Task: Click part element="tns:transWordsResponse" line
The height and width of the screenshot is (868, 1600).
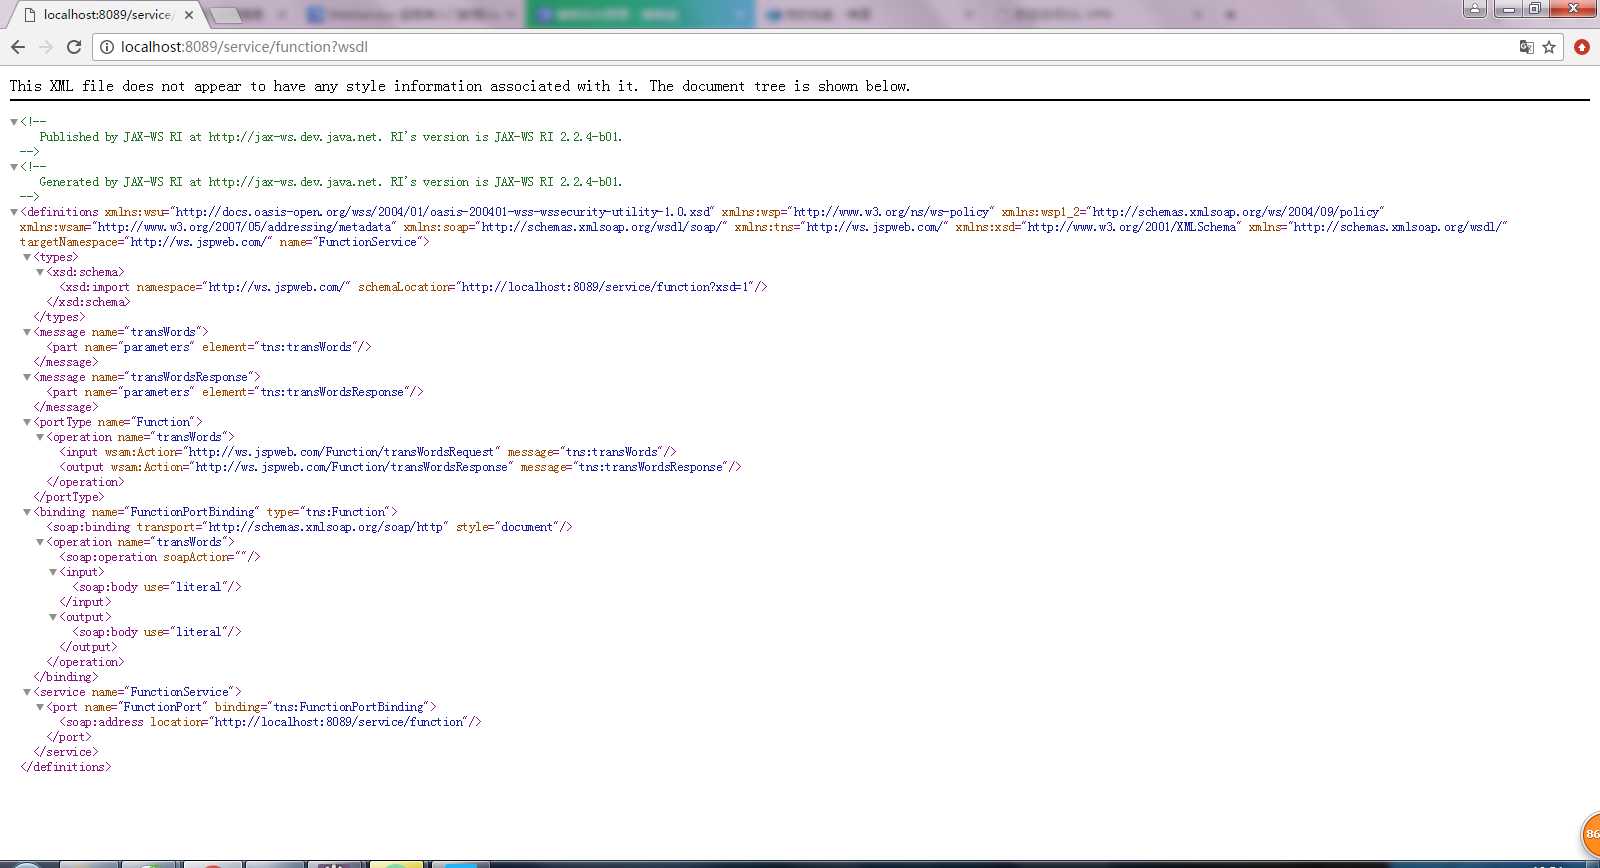Action: 235,392
